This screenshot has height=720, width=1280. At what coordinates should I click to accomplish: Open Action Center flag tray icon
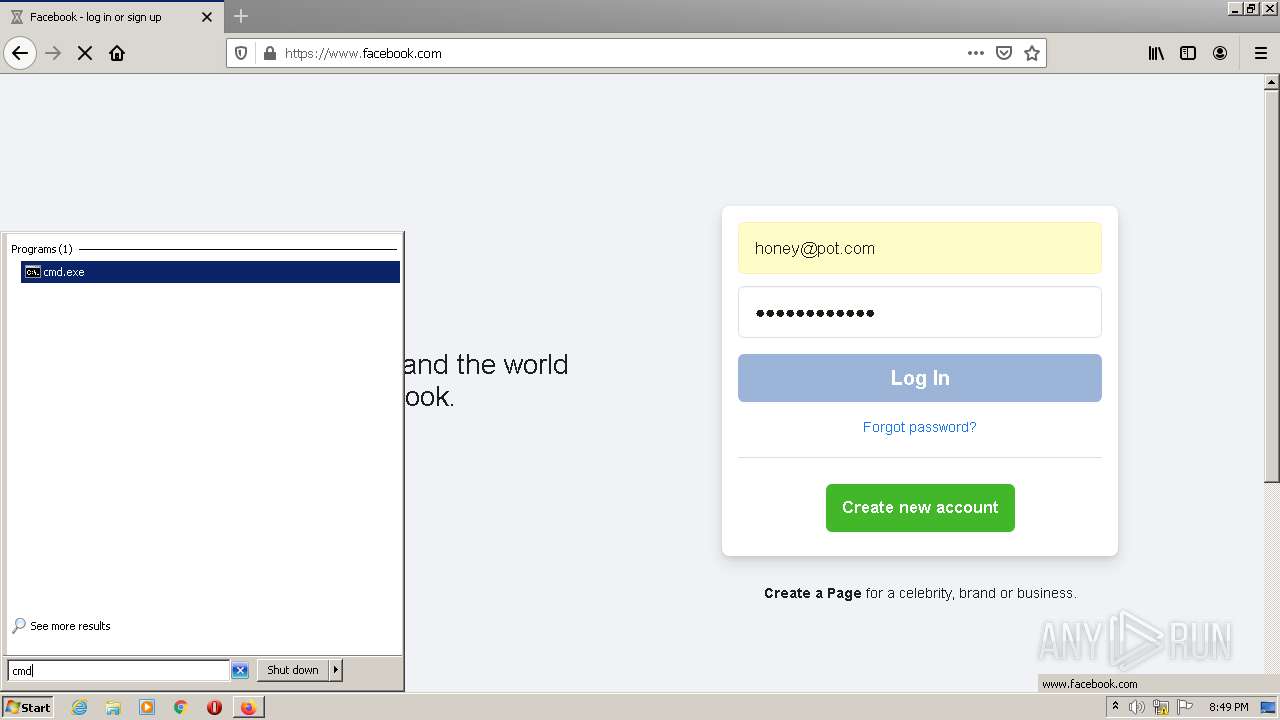tap(1185, 707)
